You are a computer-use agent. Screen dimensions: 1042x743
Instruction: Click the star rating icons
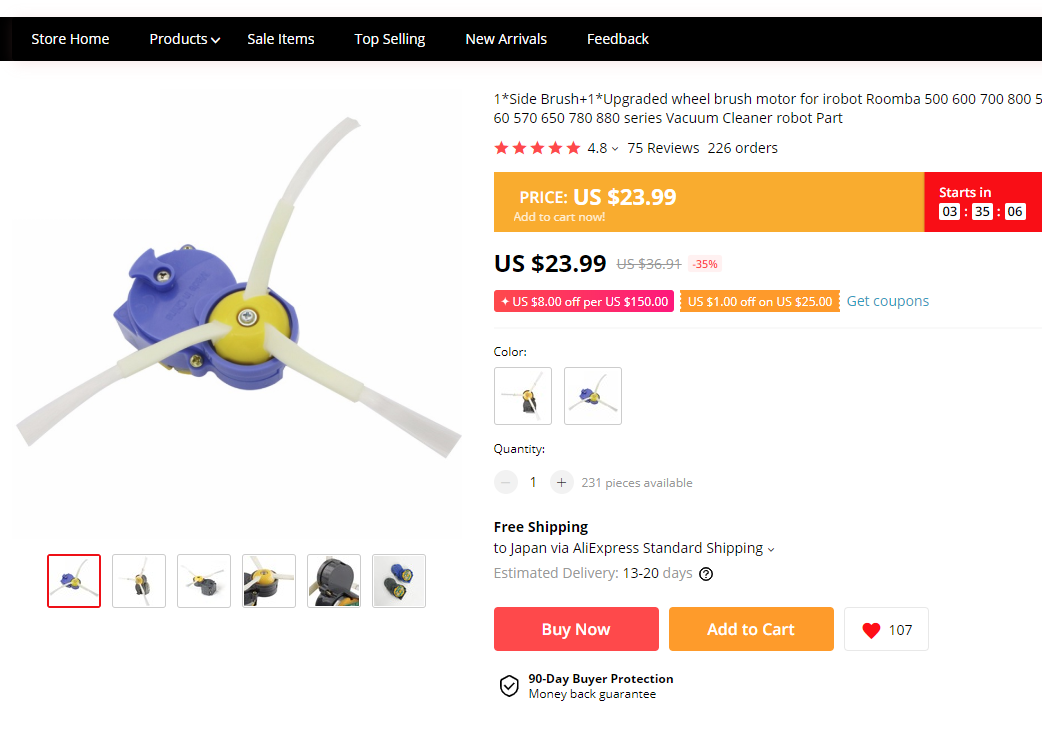[x=538, y=148]
